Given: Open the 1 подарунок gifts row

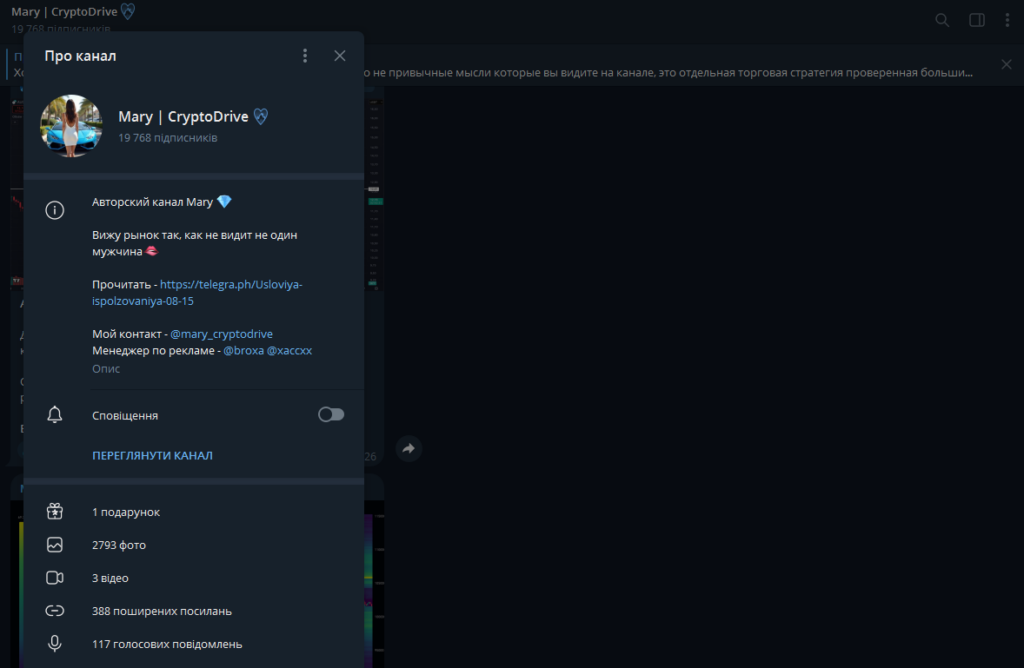Looking at the screenshot, I should (193, 512).
